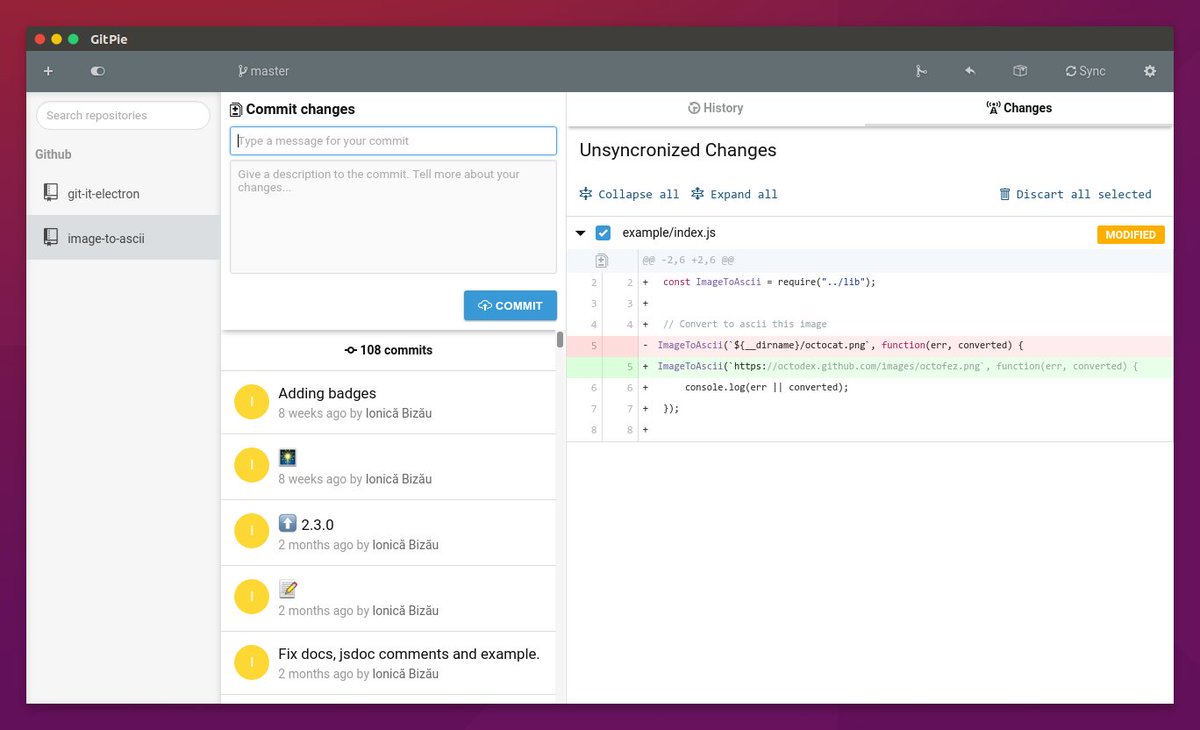Focus the Search repositories field
This screenshot has width=1200, height=730.
pos(123,115)
